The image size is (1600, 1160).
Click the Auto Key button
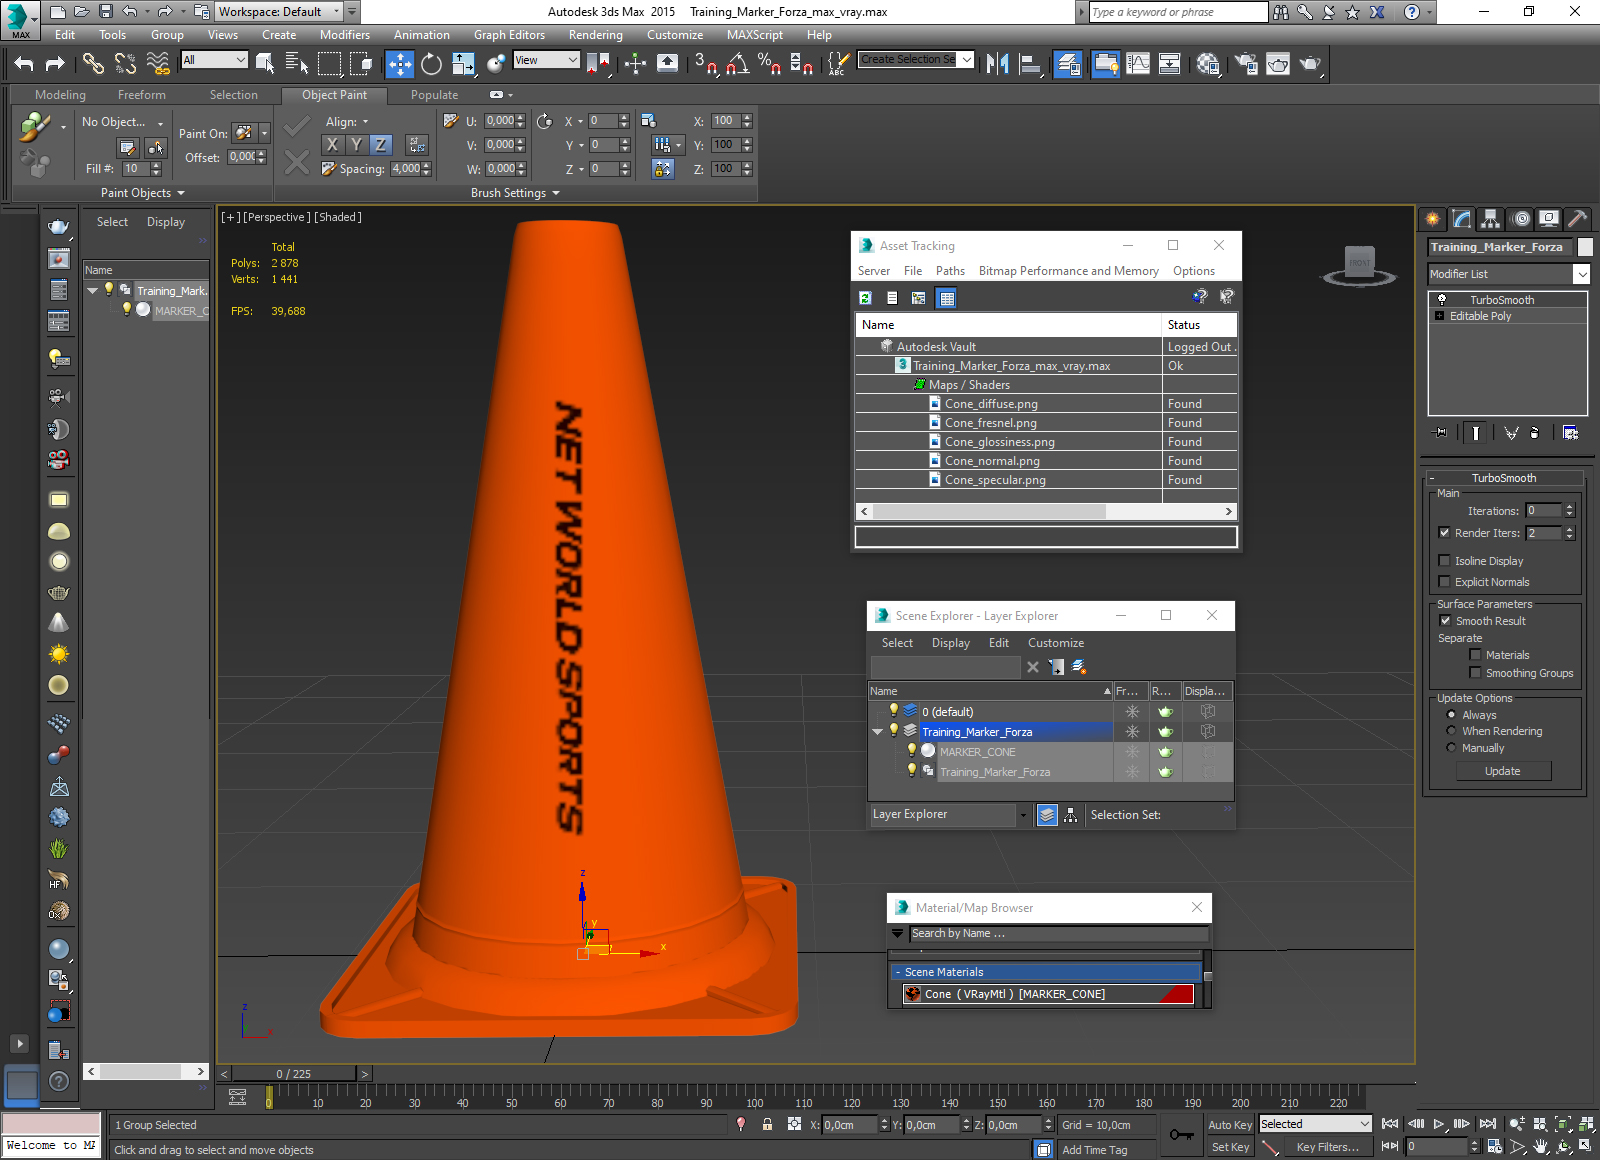(1230, 1125)
